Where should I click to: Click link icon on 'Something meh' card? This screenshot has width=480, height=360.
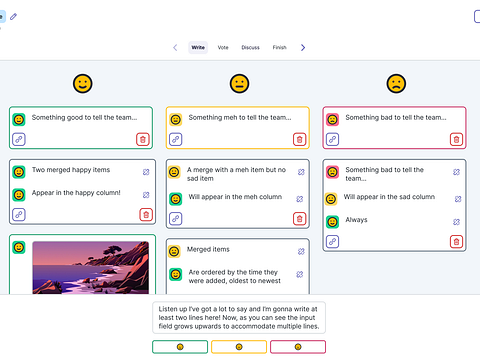coord(176,139)
